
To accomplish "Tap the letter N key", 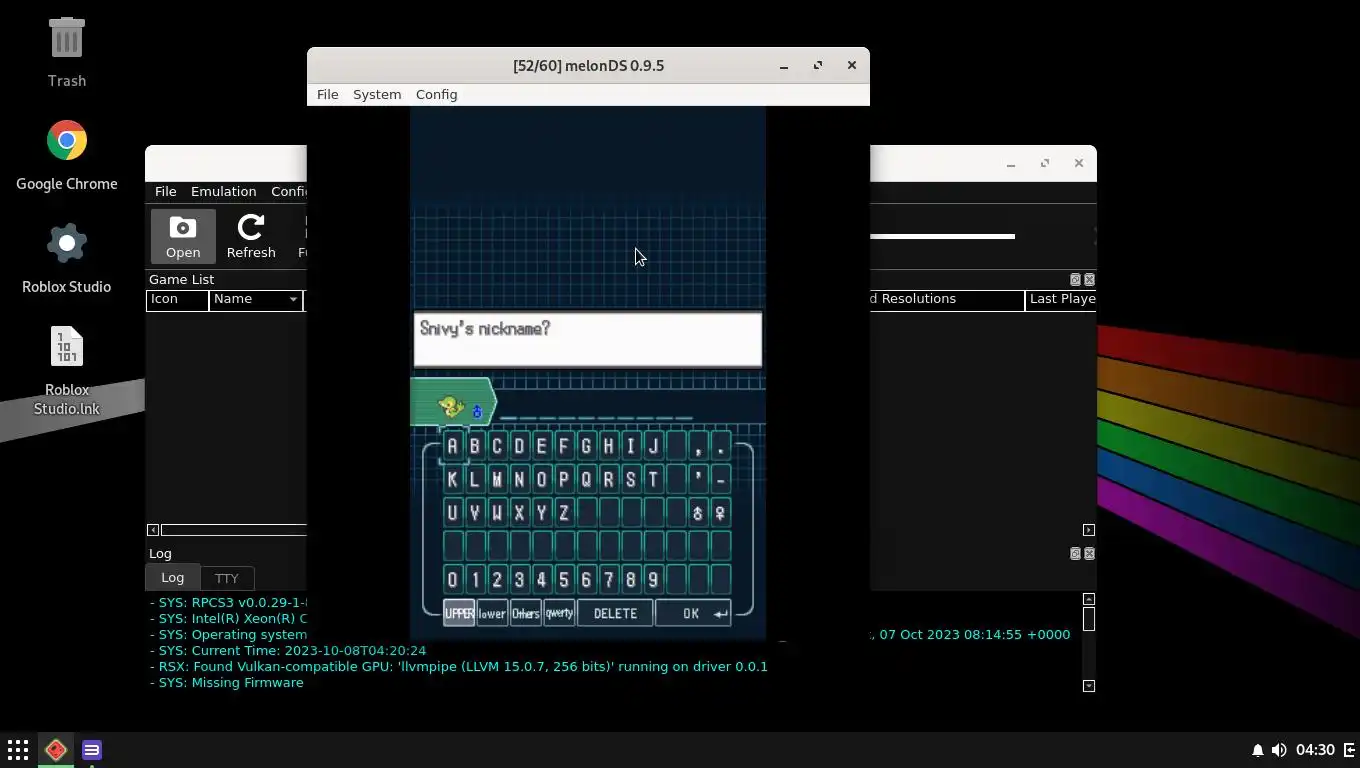I will pyautogui.click(x=519, y=479).
